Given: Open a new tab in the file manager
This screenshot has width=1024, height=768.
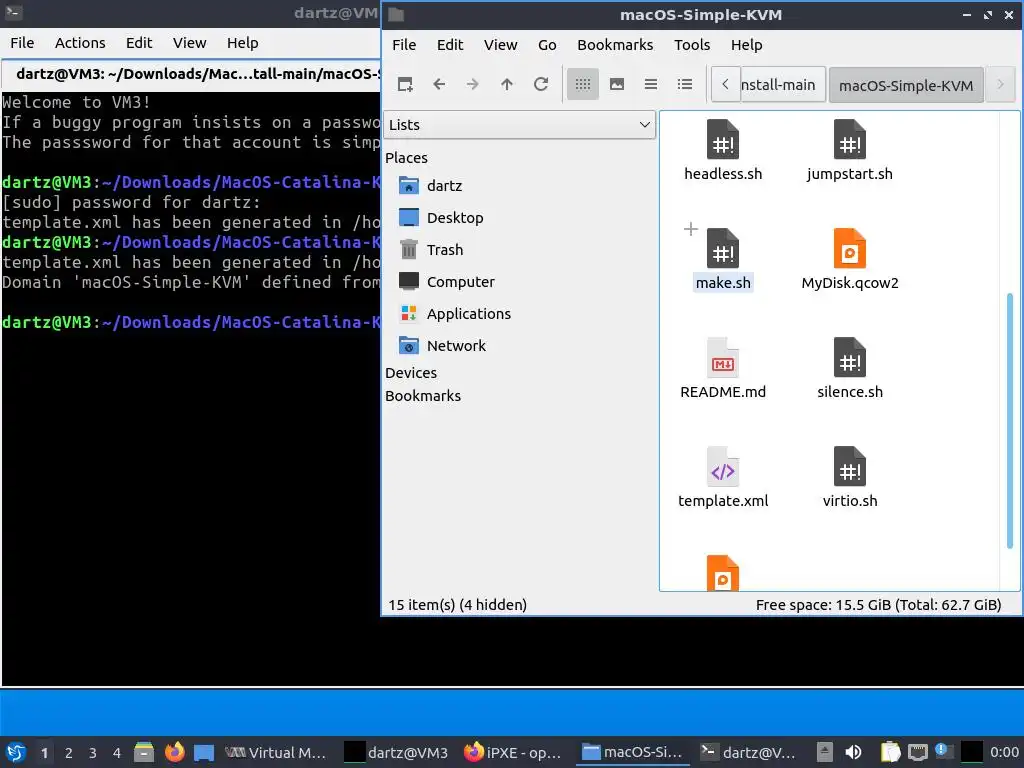Looking at the screenshot, I should [x=405, y=84].
